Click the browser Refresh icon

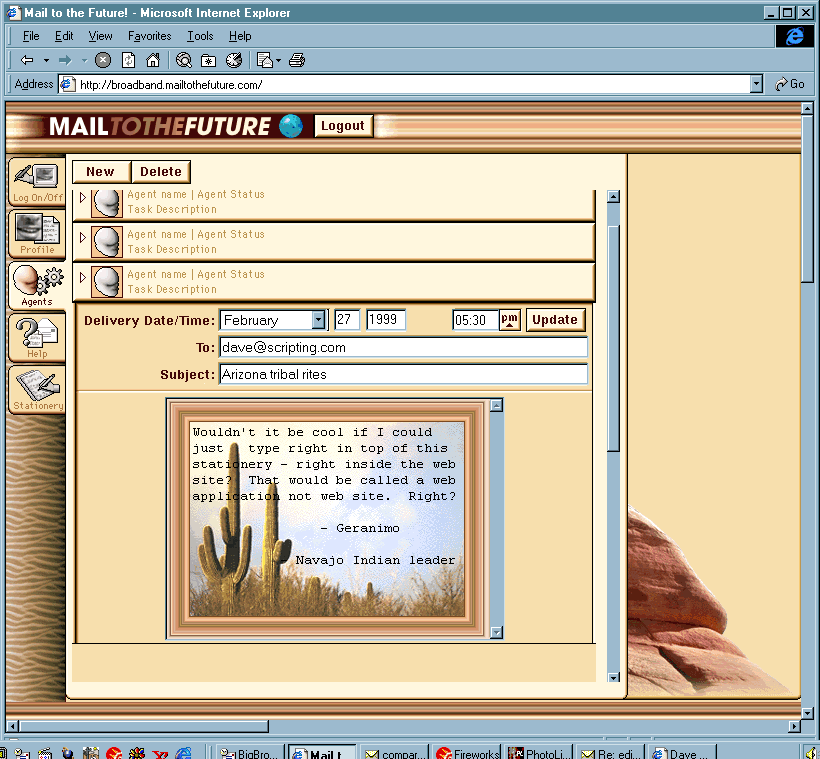pos(128,60)
